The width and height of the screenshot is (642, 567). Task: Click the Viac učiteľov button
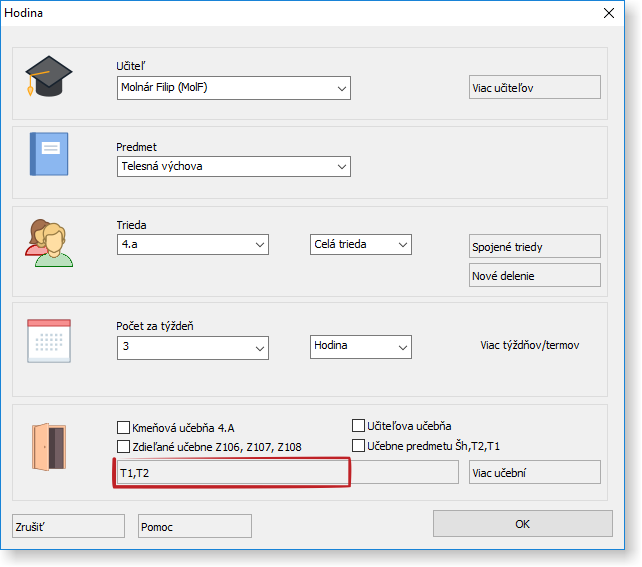click(x=534, y=87)
